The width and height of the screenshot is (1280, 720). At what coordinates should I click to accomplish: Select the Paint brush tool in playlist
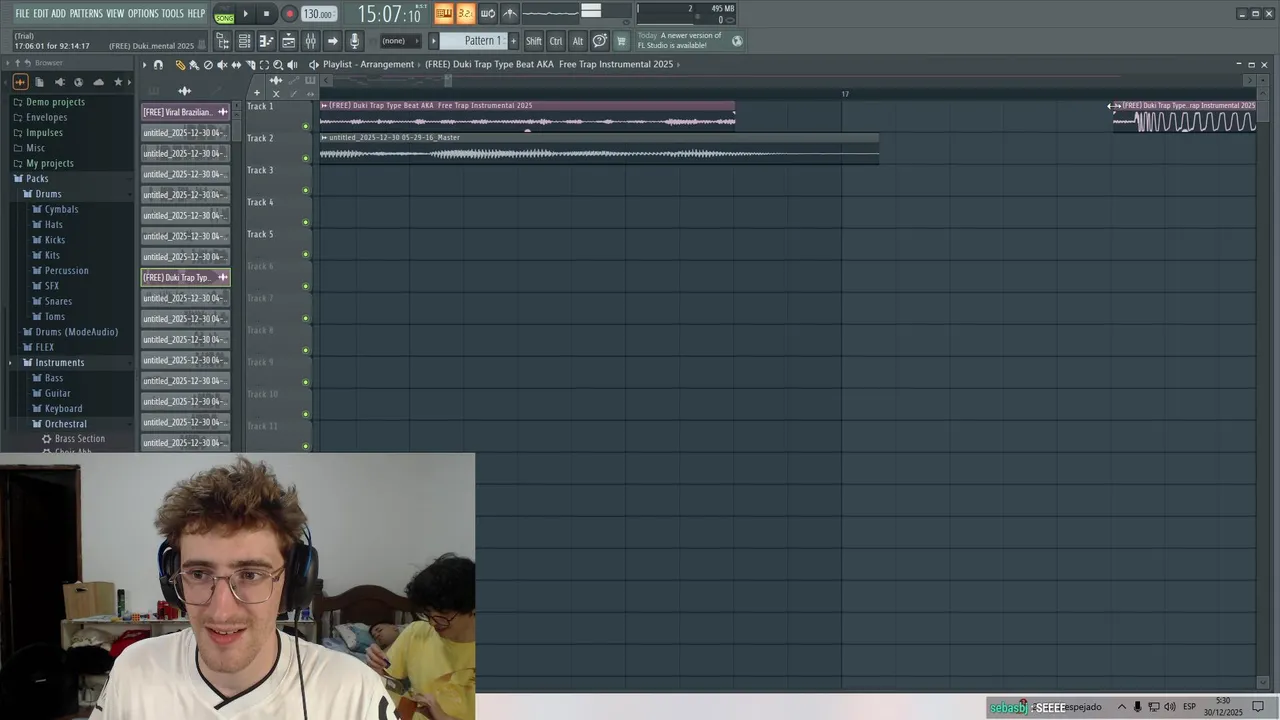point(194,65)
